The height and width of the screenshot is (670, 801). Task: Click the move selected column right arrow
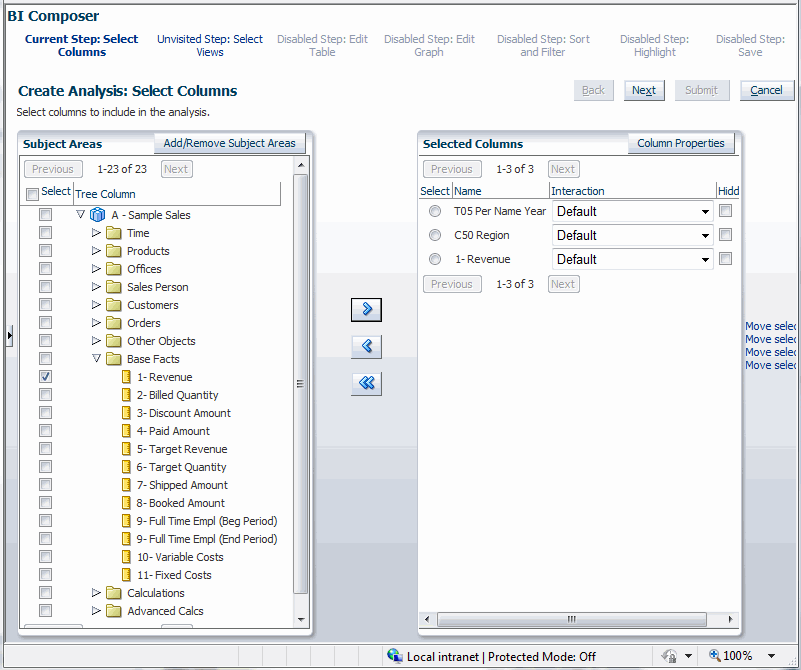[366, 309]
